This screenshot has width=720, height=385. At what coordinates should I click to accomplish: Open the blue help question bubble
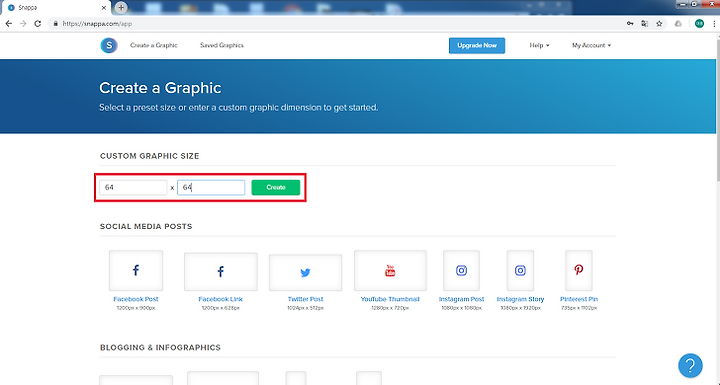(690, 365)
